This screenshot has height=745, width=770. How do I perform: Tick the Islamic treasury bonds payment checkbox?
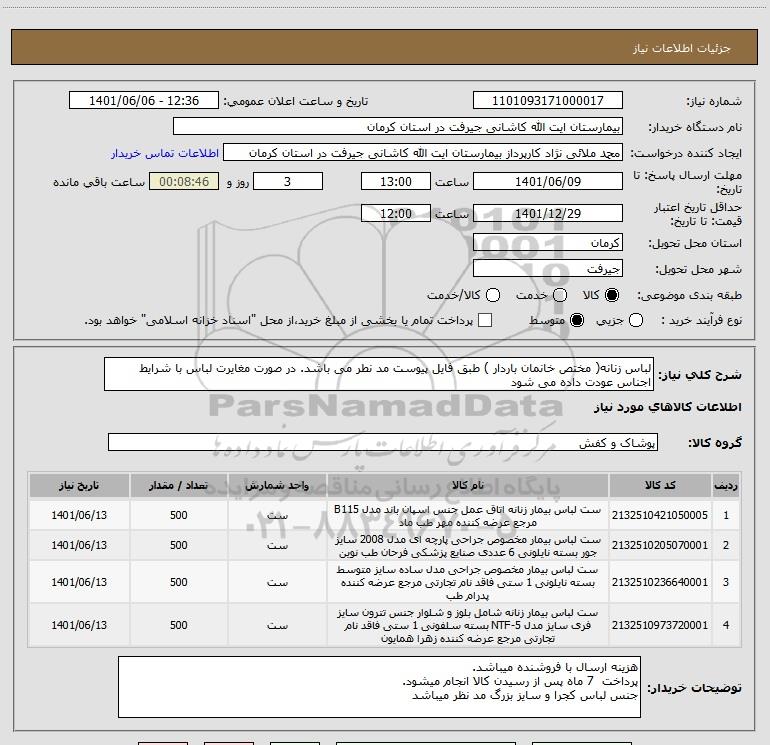[x=485, y=320]
